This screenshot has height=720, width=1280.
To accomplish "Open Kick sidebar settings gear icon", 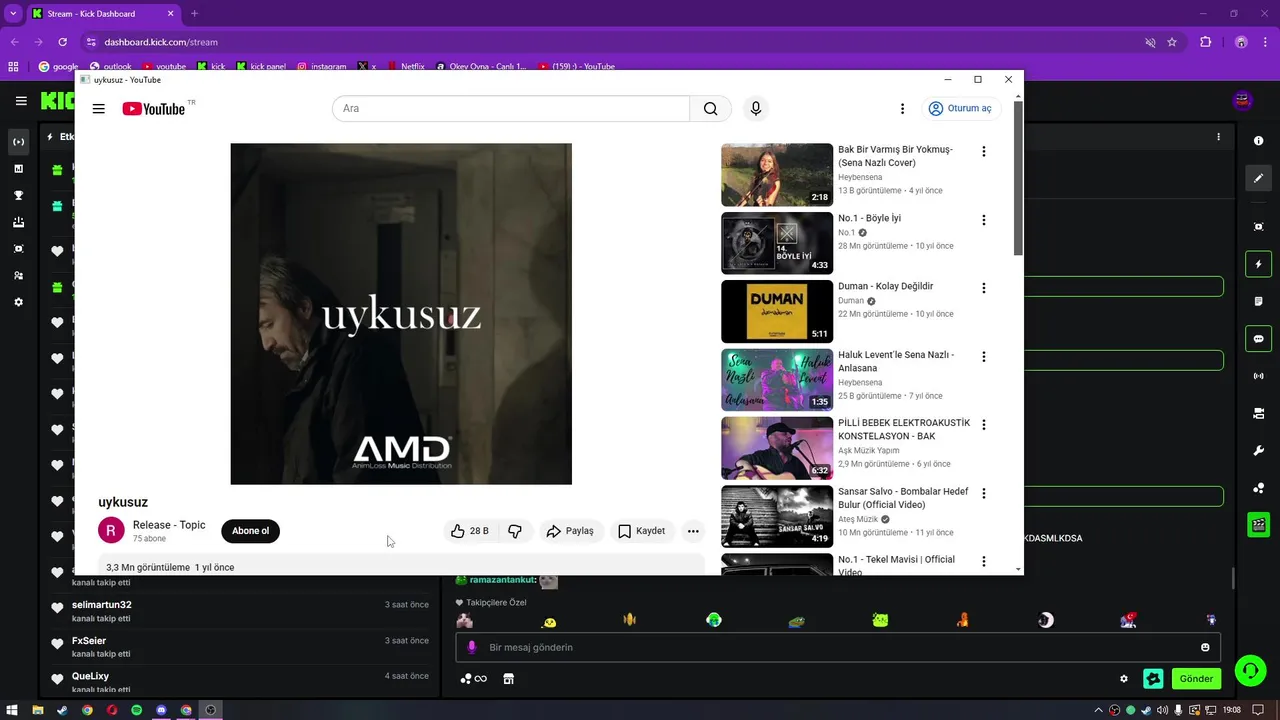I will tap(18, 302).
